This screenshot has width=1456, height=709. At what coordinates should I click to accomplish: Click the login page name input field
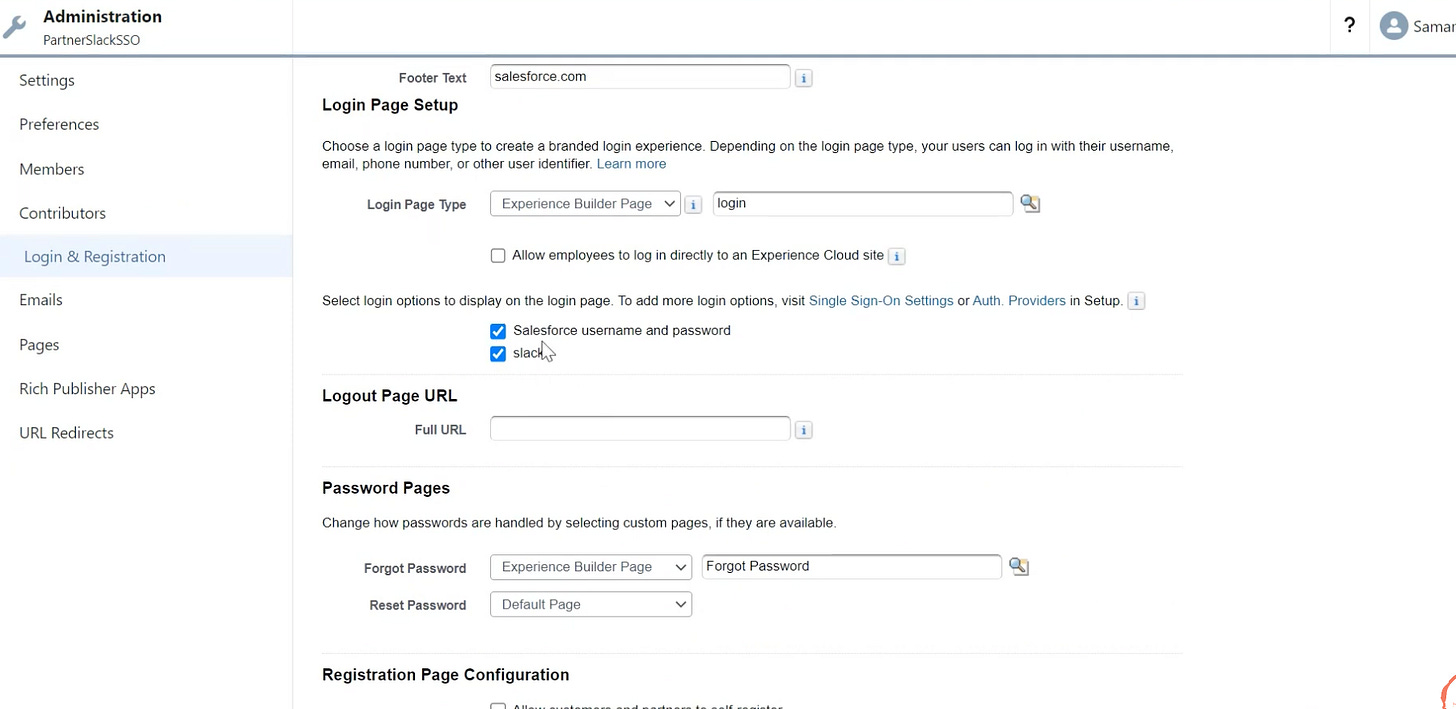tap(863, 204)
